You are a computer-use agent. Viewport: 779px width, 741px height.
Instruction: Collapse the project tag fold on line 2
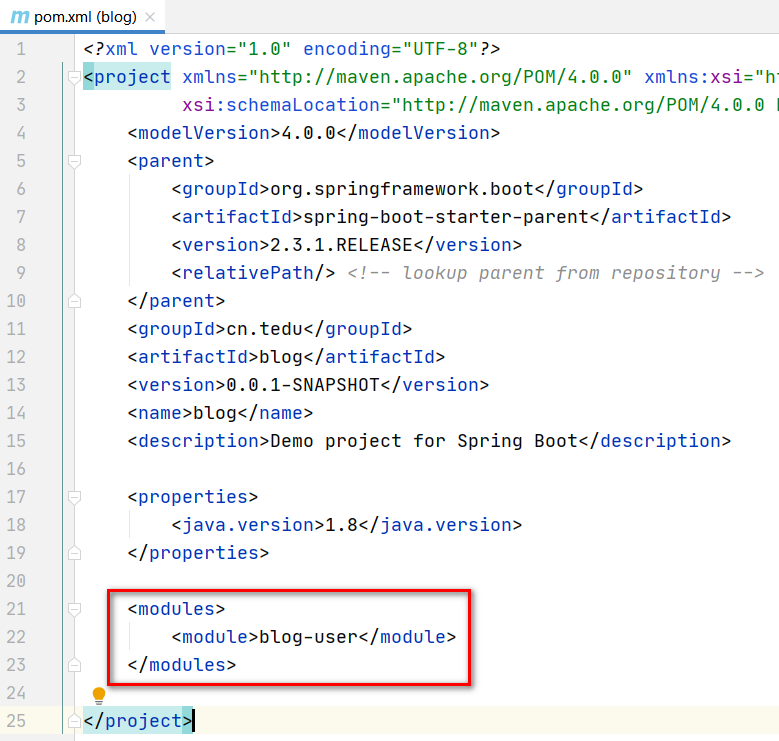(x=75, y=77)
